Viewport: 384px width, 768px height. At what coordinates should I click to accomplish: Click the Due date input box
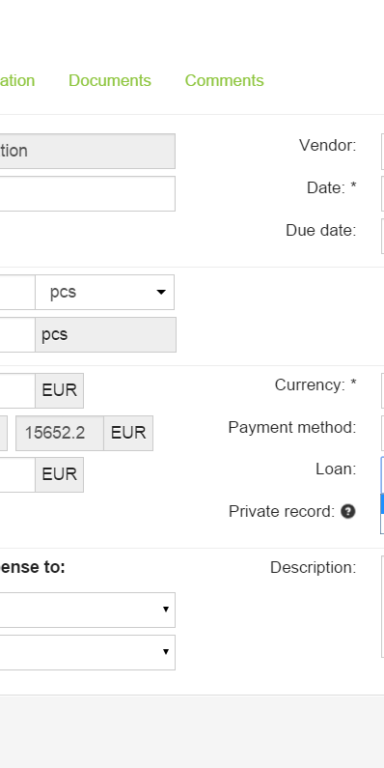point(383,237)
